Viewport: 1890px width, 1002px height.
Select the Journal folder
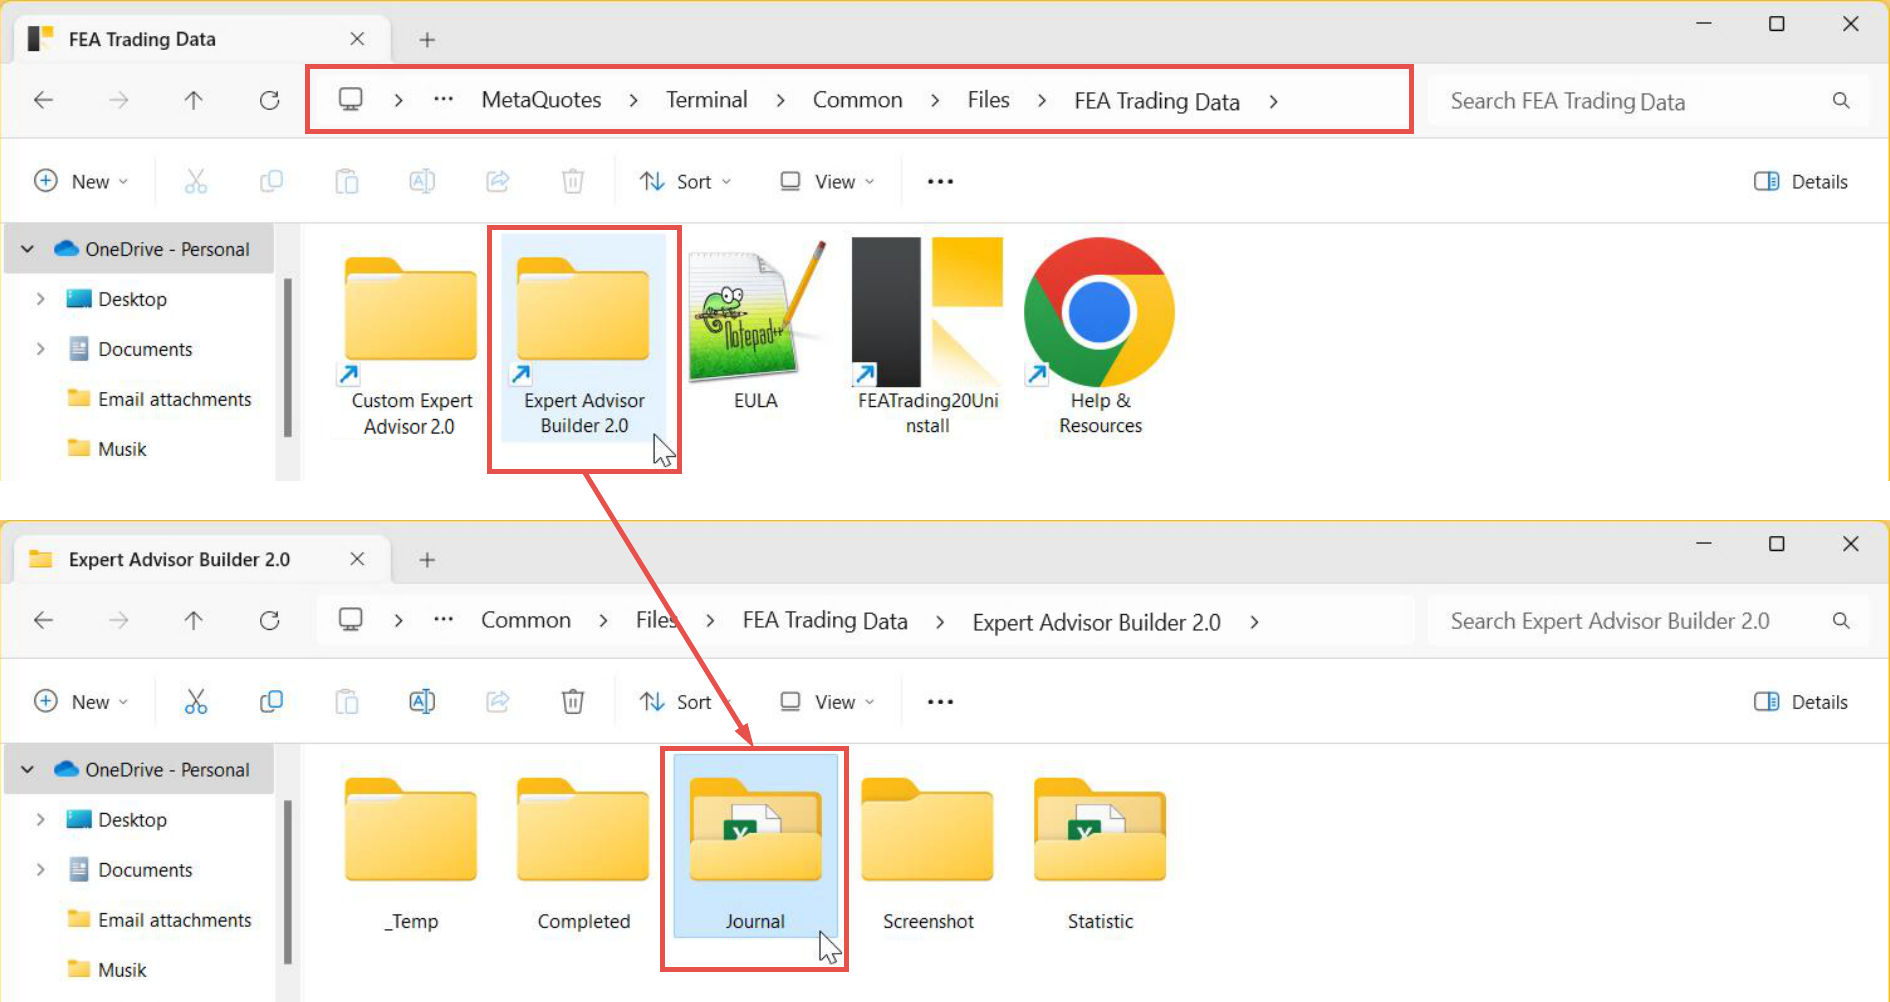pyautogui.click(x=756, y=847)
